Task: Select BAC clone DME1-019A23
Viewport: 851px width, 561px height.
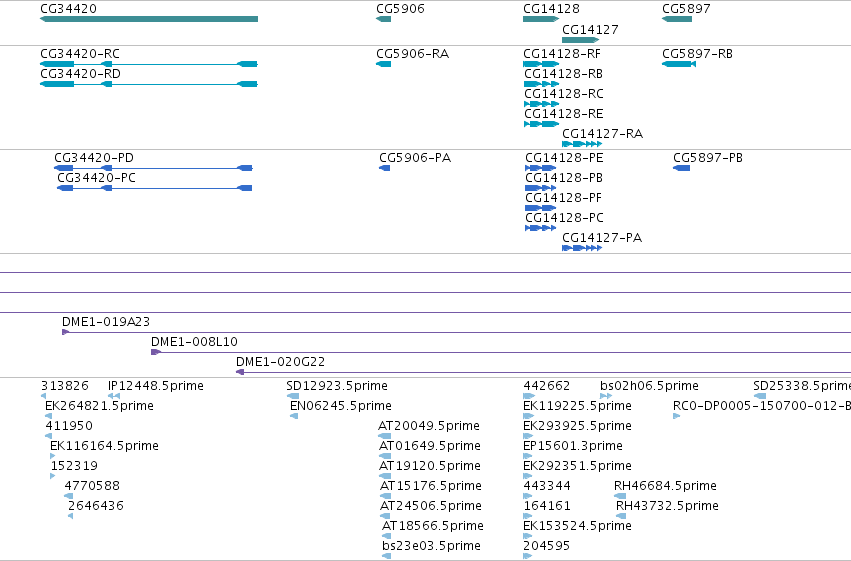Action: pyautogui.click(x=456, y=332)
